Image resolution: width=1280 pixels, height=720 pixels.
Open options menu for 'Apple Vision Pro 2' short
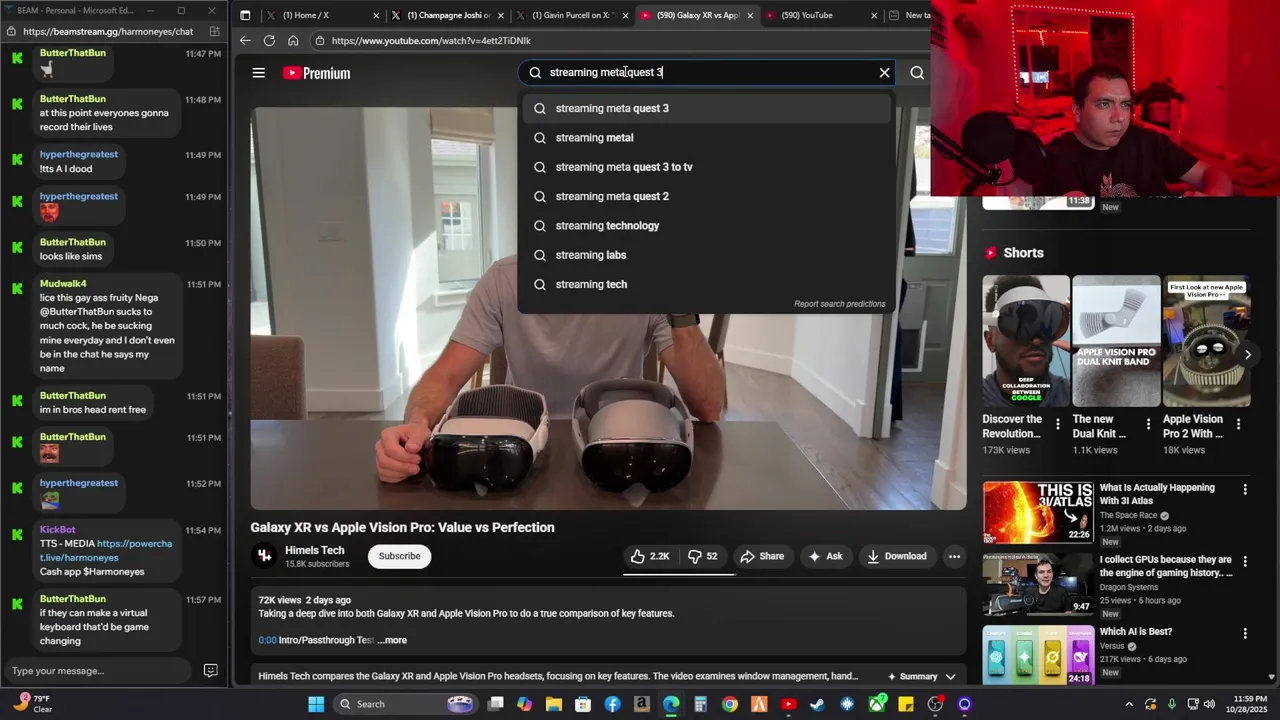tap(1238, 424)
